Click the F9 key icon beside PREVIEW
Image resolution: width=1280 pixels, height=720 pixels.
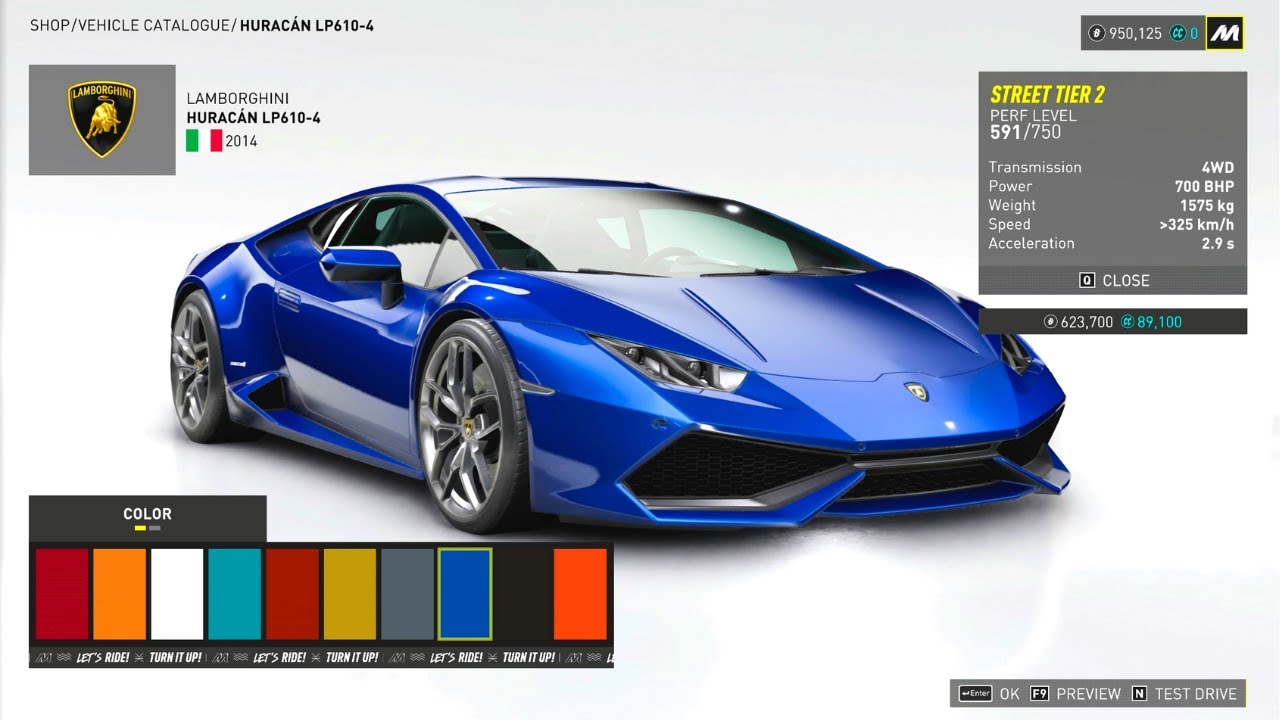click(1039, 693)
